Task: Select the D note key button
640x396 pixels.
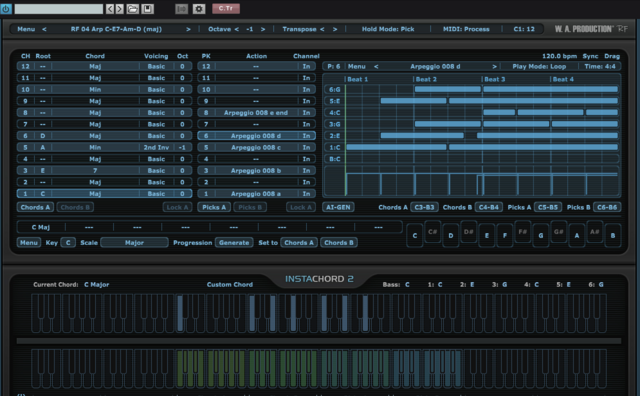Action: [451, 236]
